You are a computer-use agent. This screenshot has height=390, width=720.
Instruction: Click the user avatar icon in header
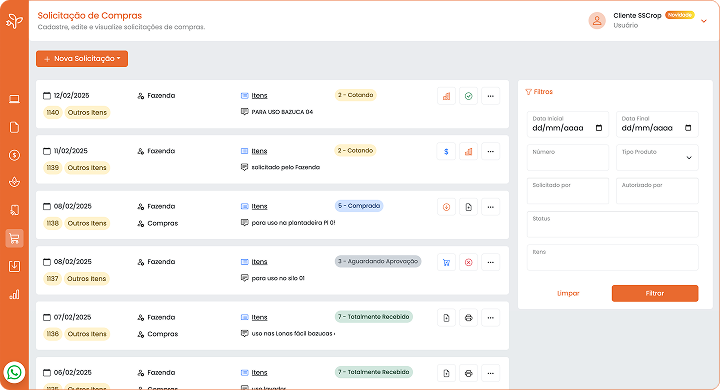(x=597, y=21)
